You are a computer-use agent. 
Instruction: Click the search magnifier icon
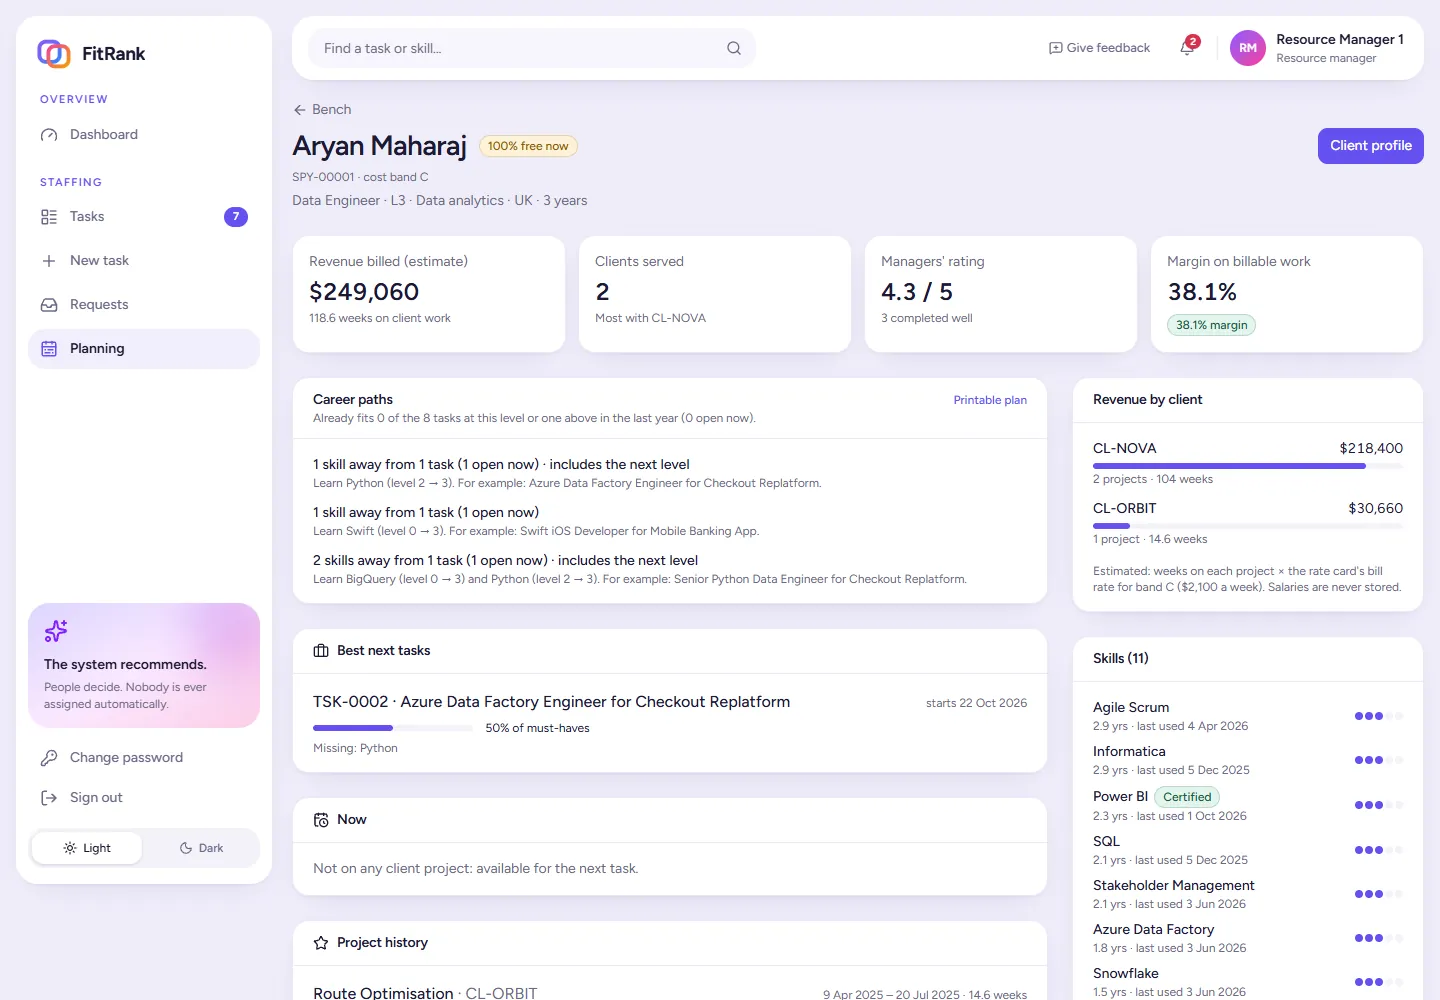click(x=734, y=48)
